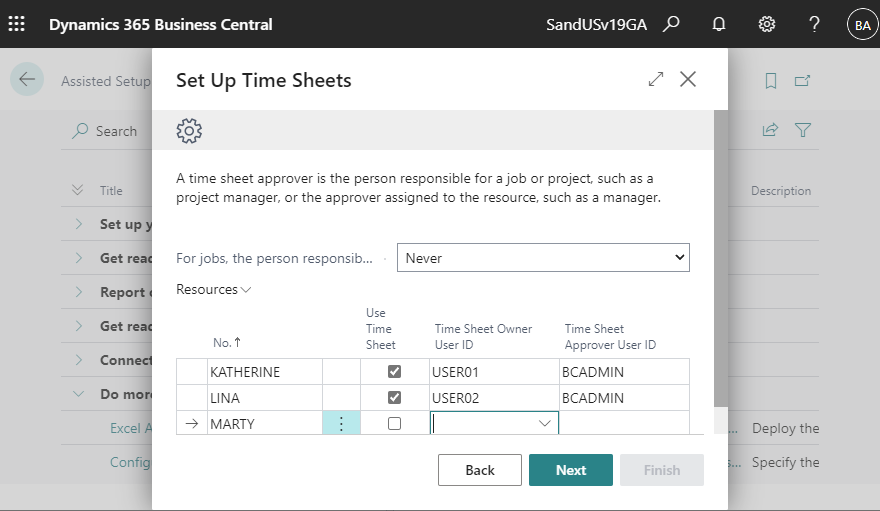The image size is (880, 511).
Task: Click the USER02 owner cell
Action: tap(494, 398)
